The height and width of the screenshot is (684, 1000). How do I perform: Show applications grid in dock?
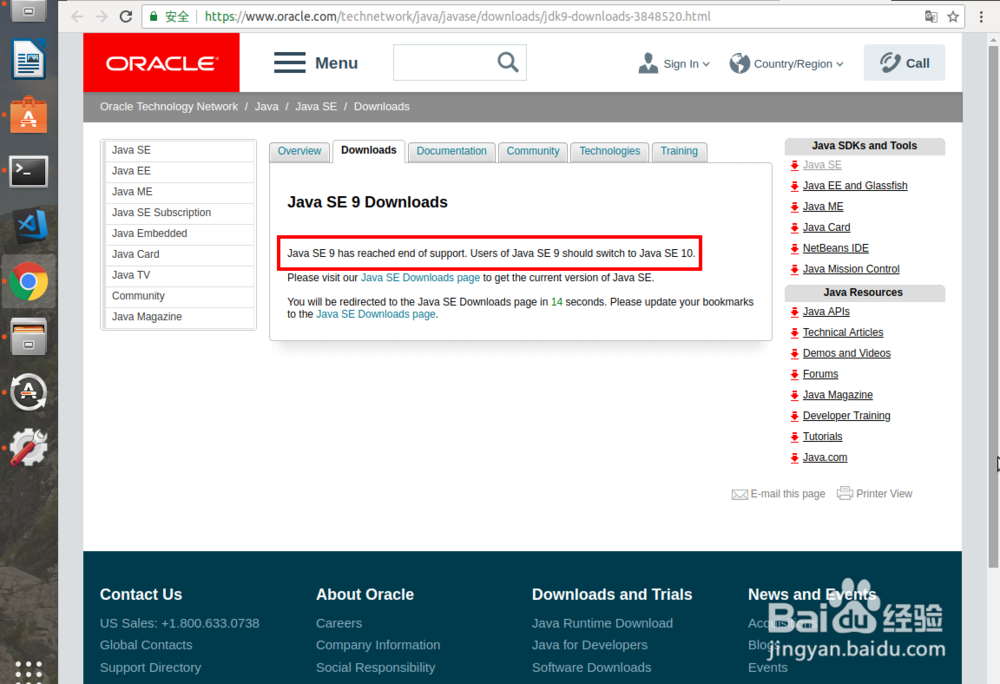29,671
